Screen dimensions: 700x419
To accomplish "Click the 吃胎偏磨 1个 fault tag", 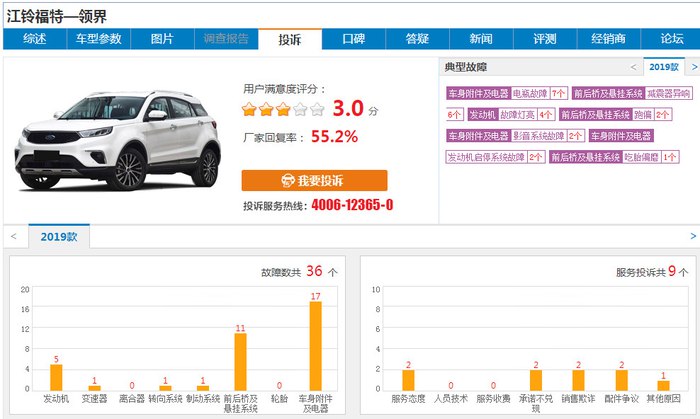I will point(650,157).
